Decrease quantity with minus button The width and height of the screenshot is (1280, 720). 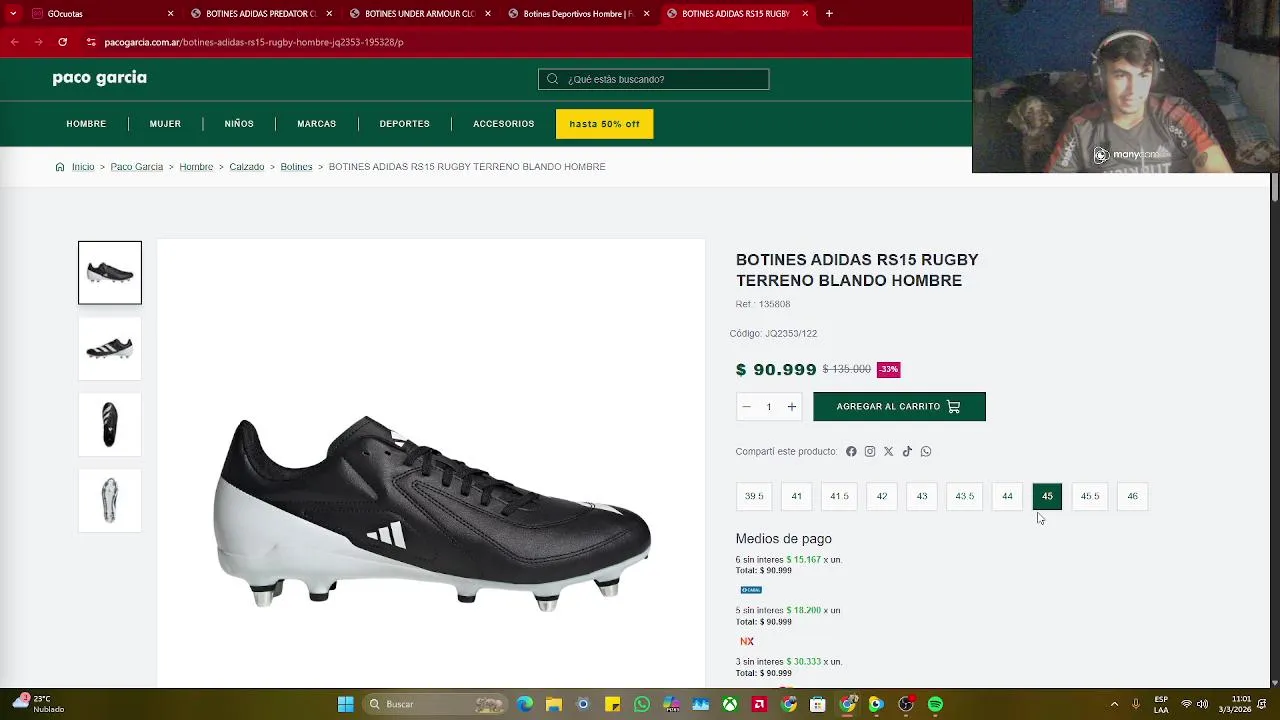[x=746, y=407]
